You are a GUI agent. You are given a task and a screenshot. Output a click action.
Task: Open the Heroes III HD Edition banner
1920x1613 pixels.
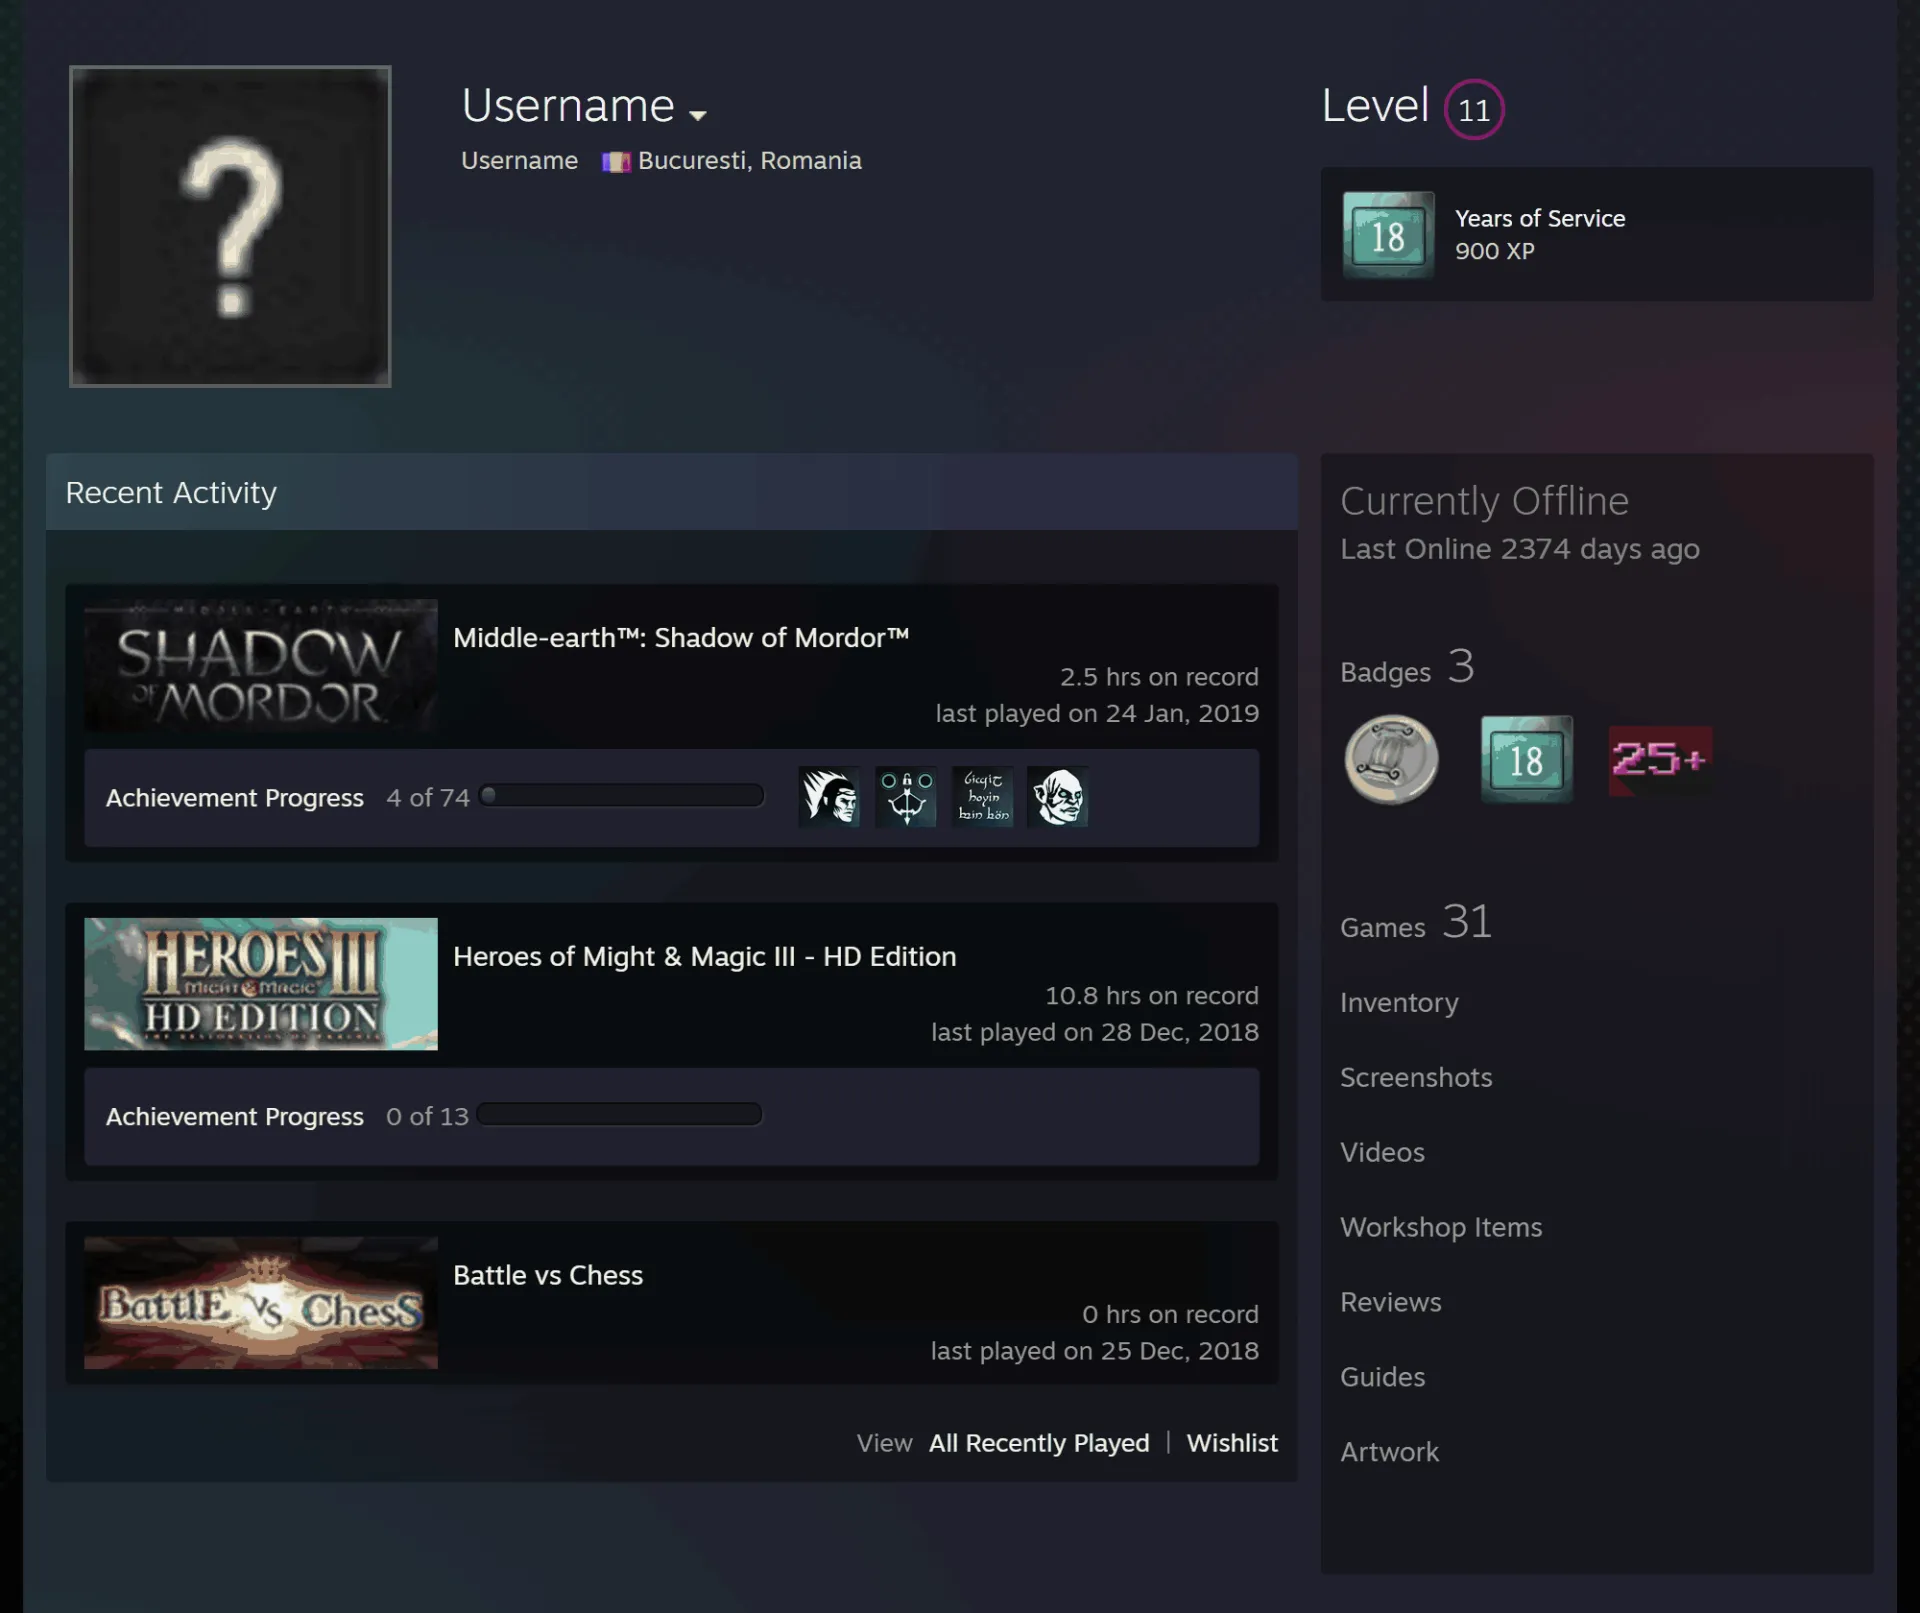(x=261, y=984)
